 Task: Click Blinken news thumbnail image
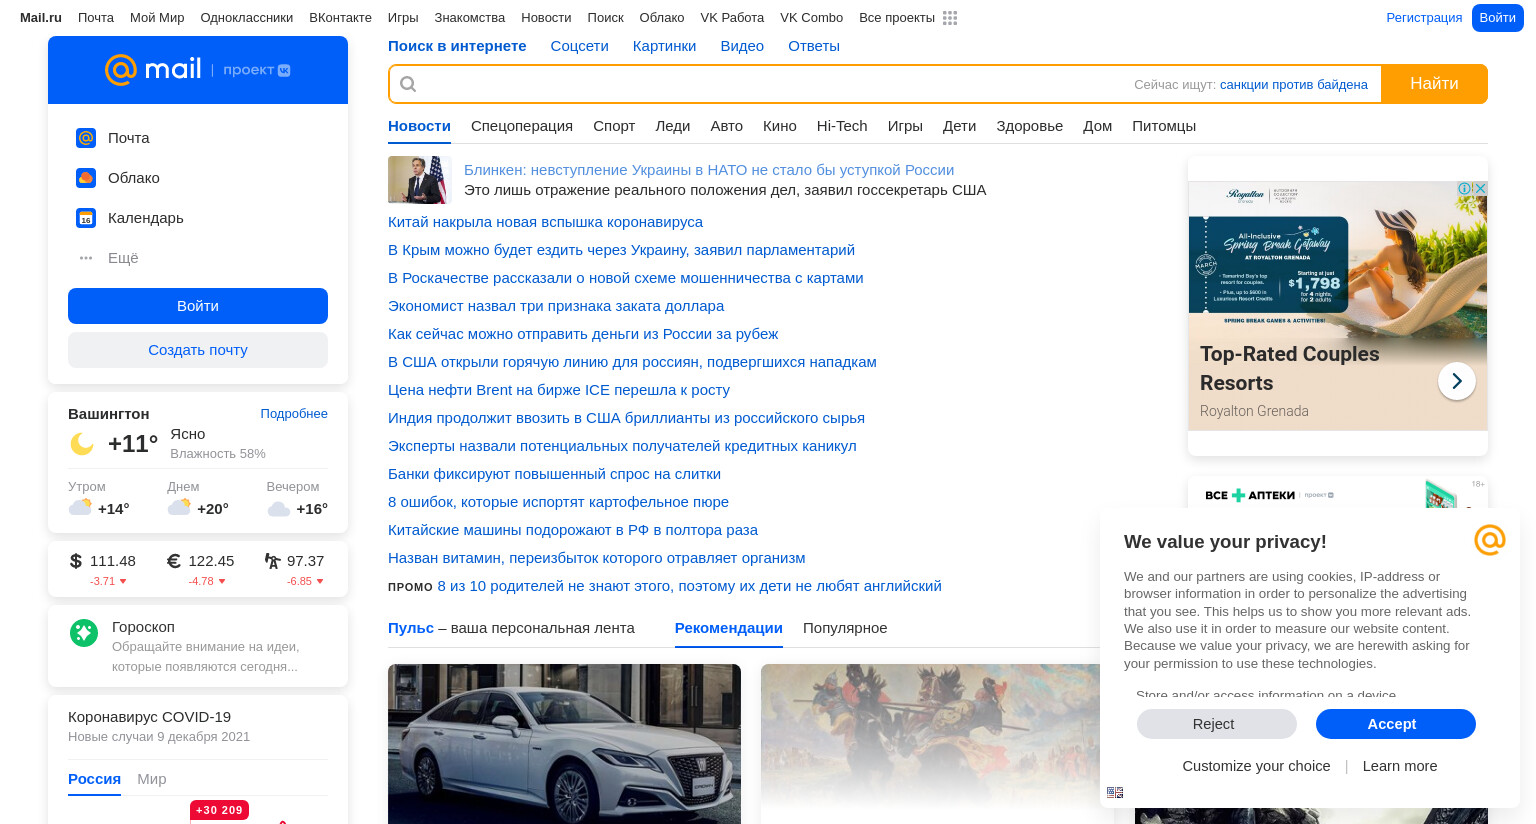420,180
